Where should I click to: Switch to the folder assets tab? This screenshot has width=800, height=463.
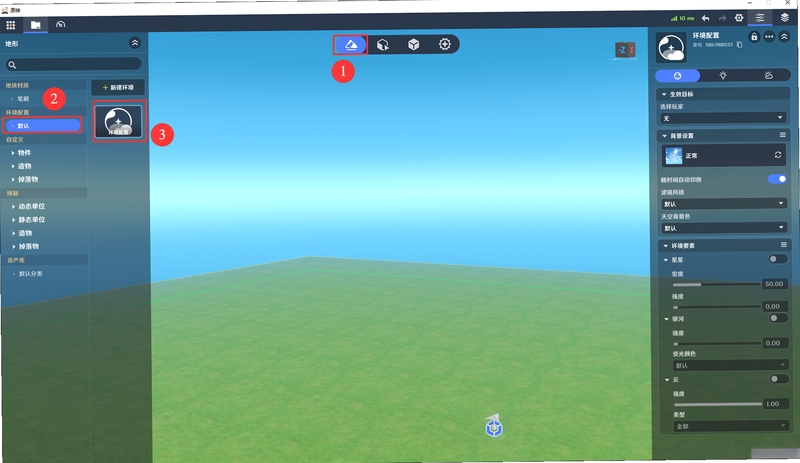point(36,25)
